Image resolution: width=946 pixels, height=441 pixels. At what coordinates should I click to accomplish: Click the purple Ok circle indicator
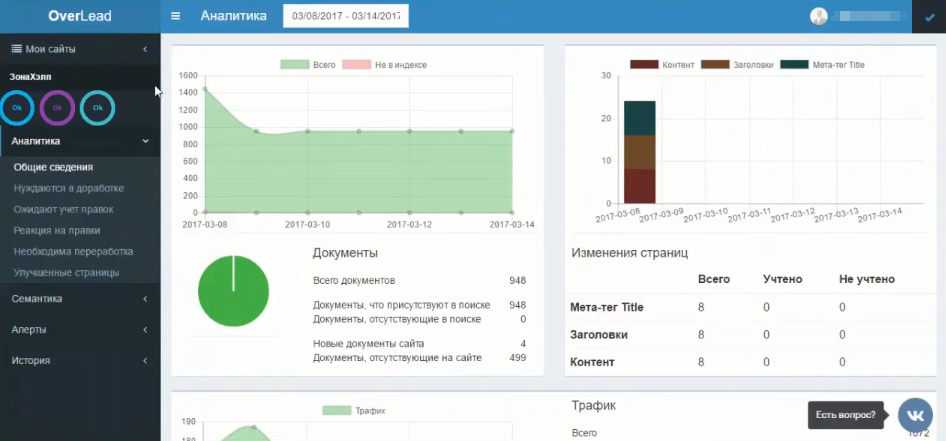[x=57, y=107]
